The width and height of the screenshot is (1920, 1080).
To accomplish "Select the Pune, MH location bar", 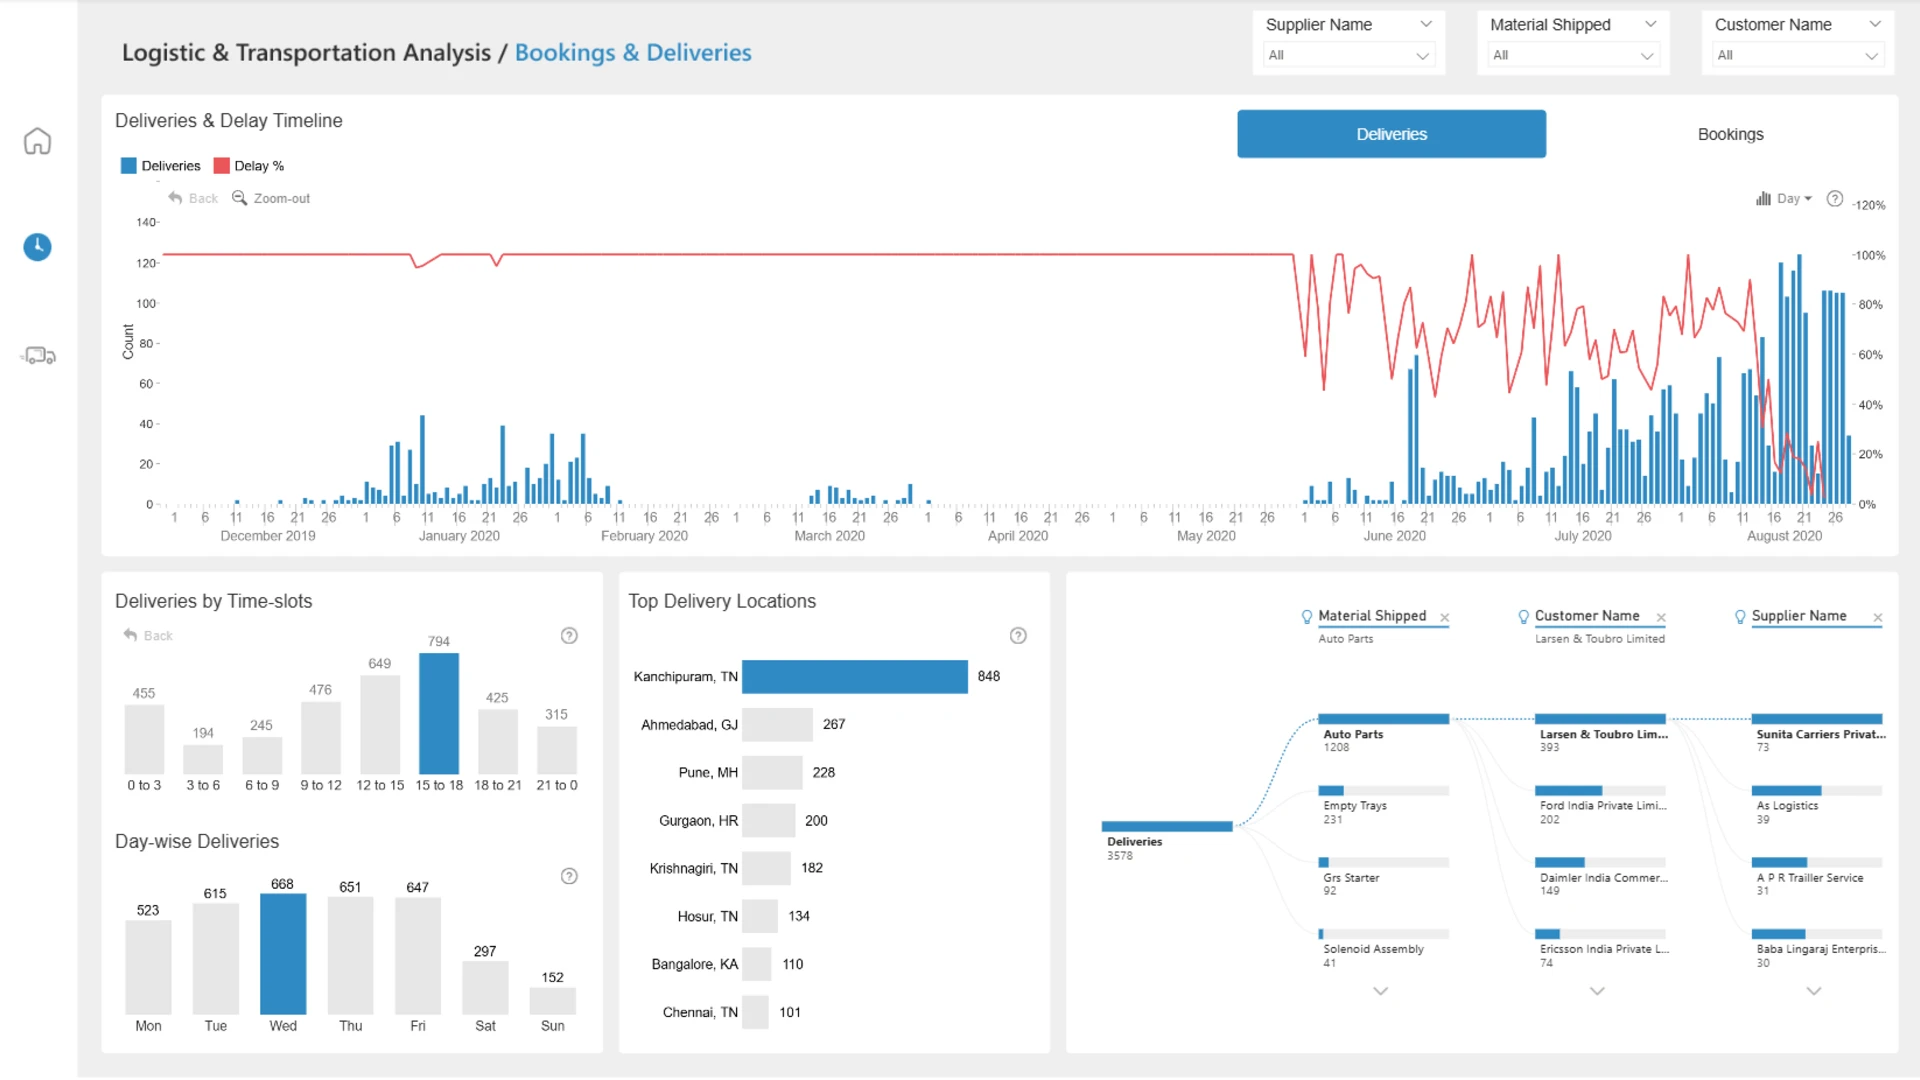I will pyautogui.click(x=772, y=773).
